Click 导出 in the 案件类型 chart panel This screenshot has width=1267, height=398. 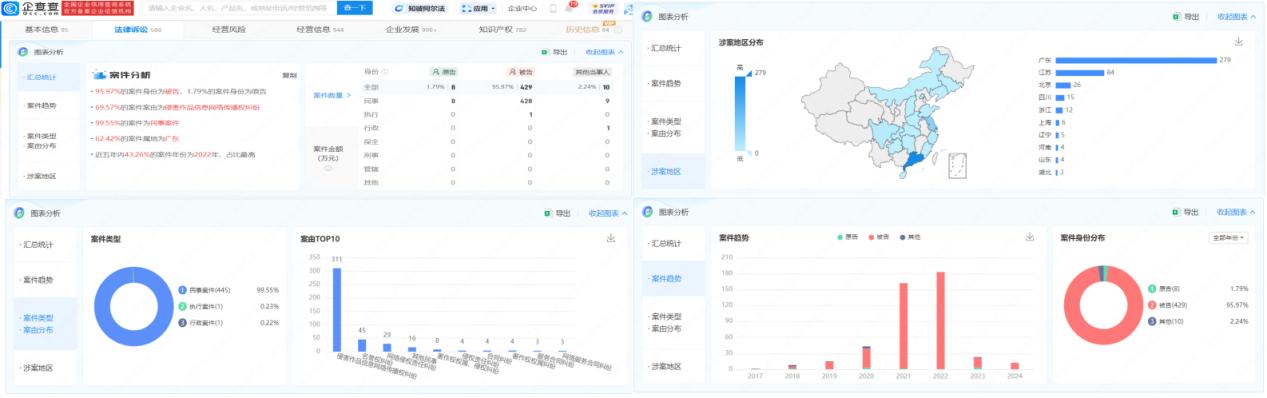tap(556, 213)
